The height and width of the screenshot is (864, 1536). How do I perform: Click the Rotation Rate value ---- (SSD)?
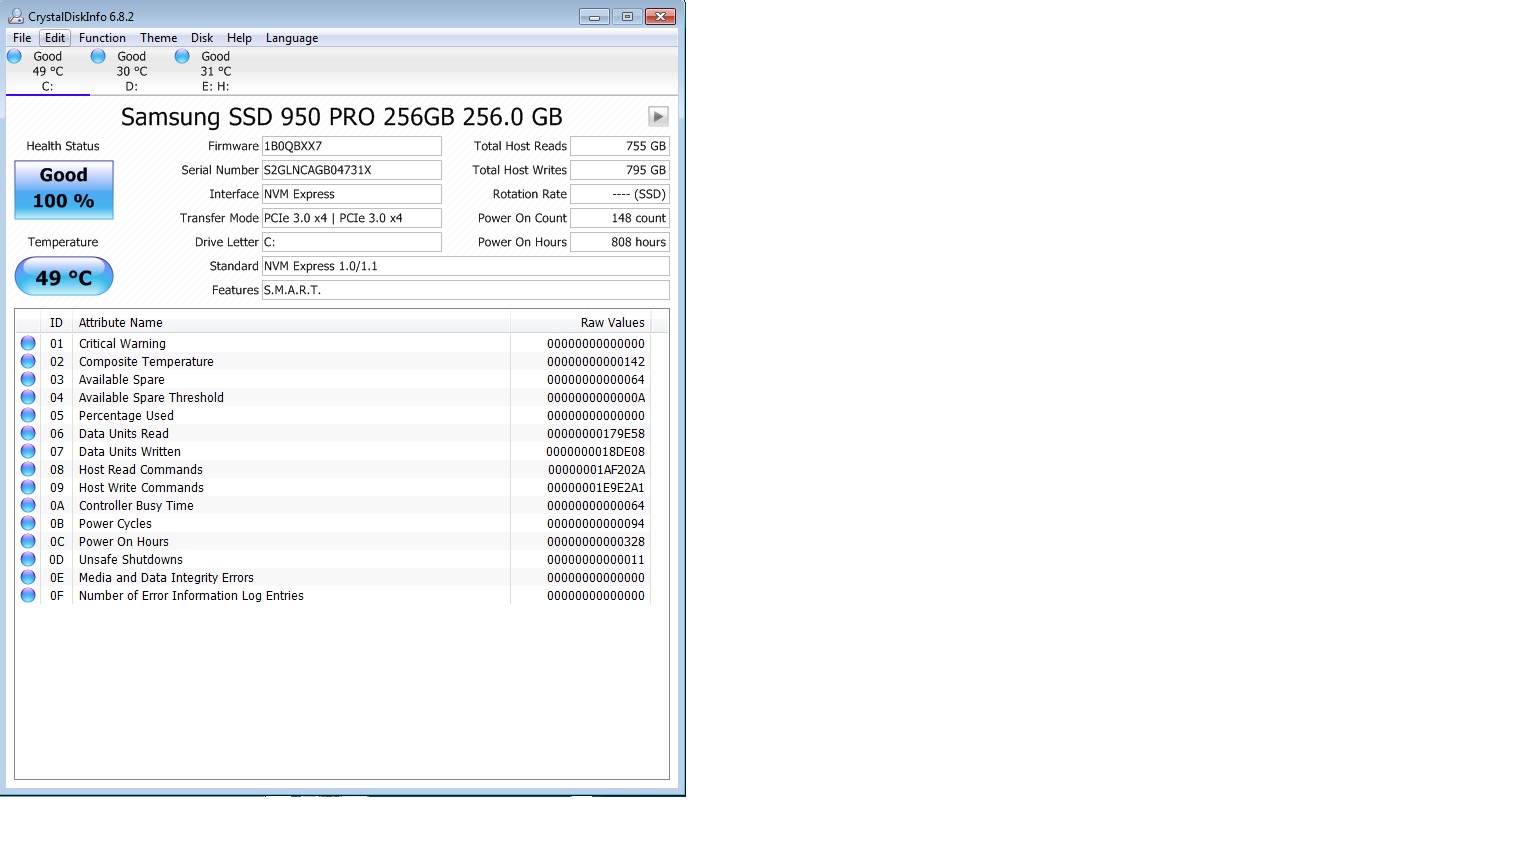(x=620, y=194)
